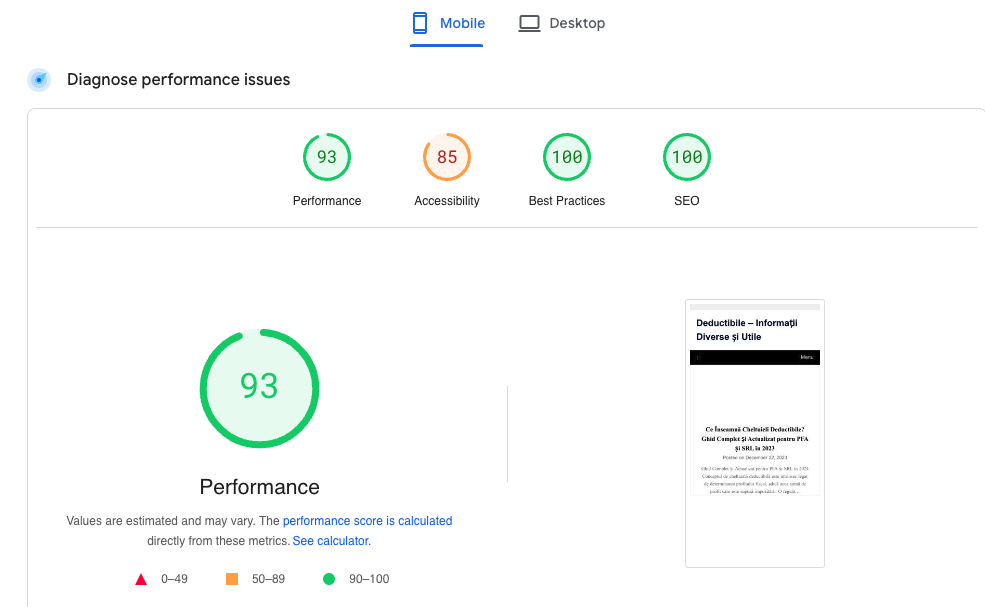Viewport: 985px width, 607px height.
Task: Select the small Performance 93 score gauge
Action: coord(327,157)
